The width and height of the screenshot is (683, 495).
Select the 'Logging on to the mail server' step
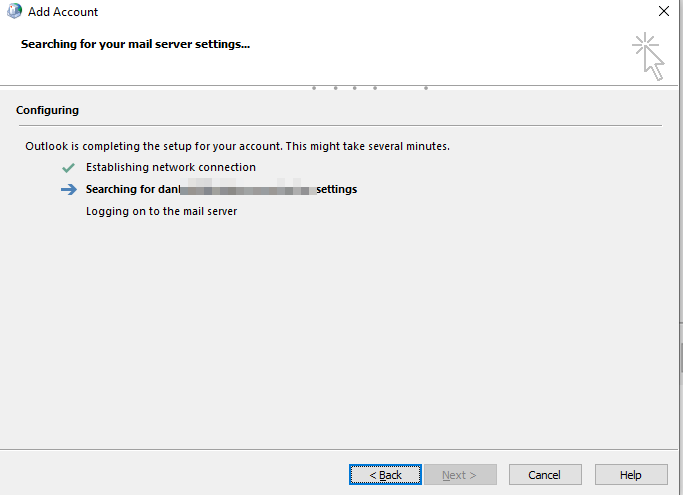point(161,211)
